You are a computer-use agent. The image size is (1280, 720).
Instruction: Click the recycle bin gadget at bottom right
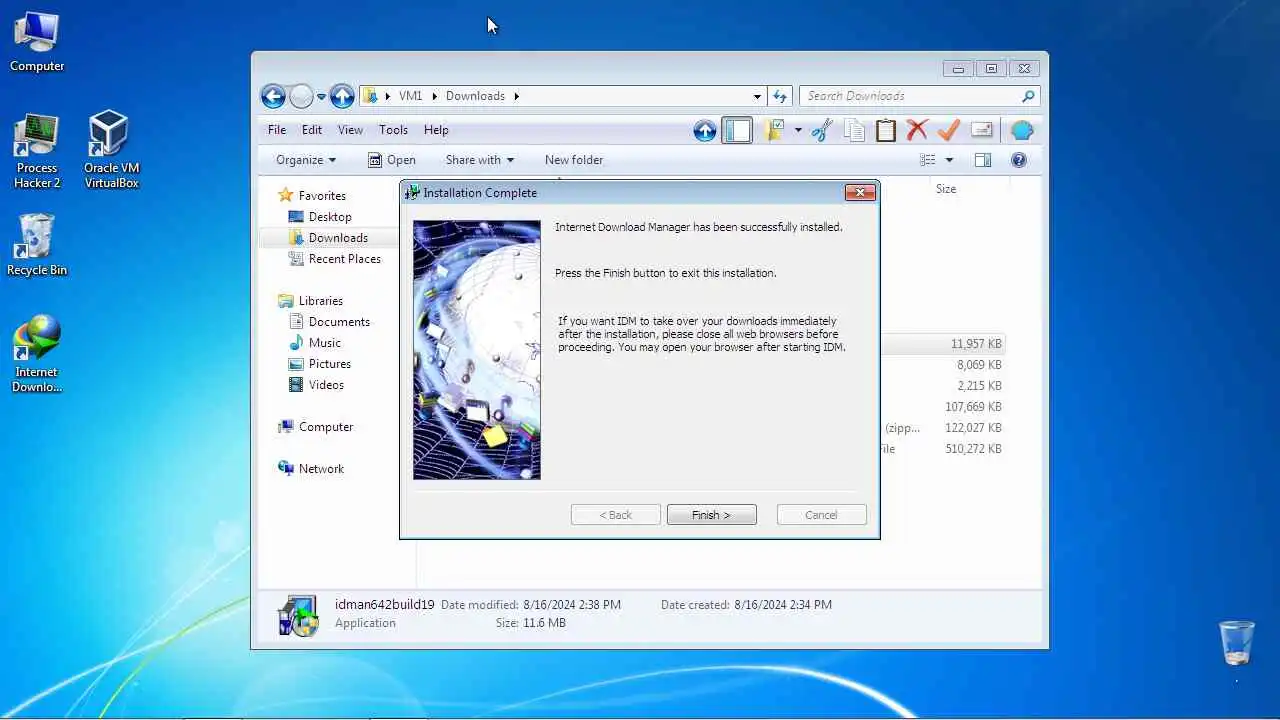click(x=1236, y=642)
